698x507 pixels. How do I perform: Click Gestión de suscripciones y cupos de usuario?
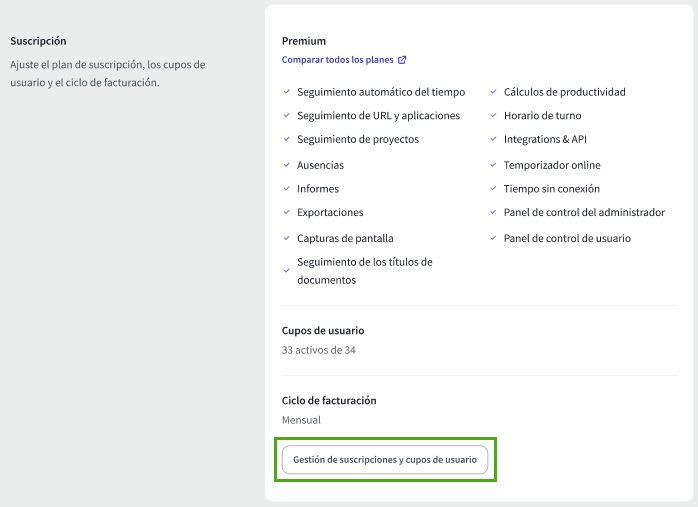[385, 459]
